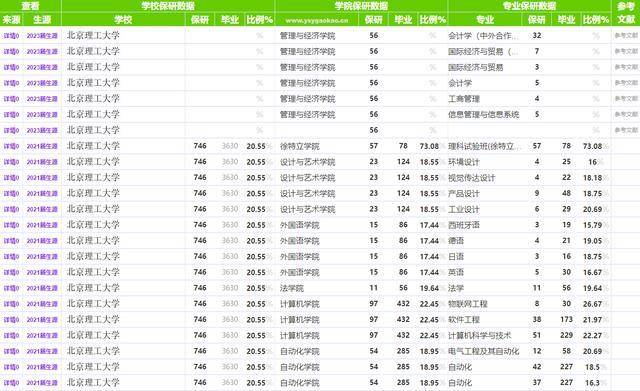
Task: Select the 计算机科学与技术 major cell
Action: click(x=480, y=335)
